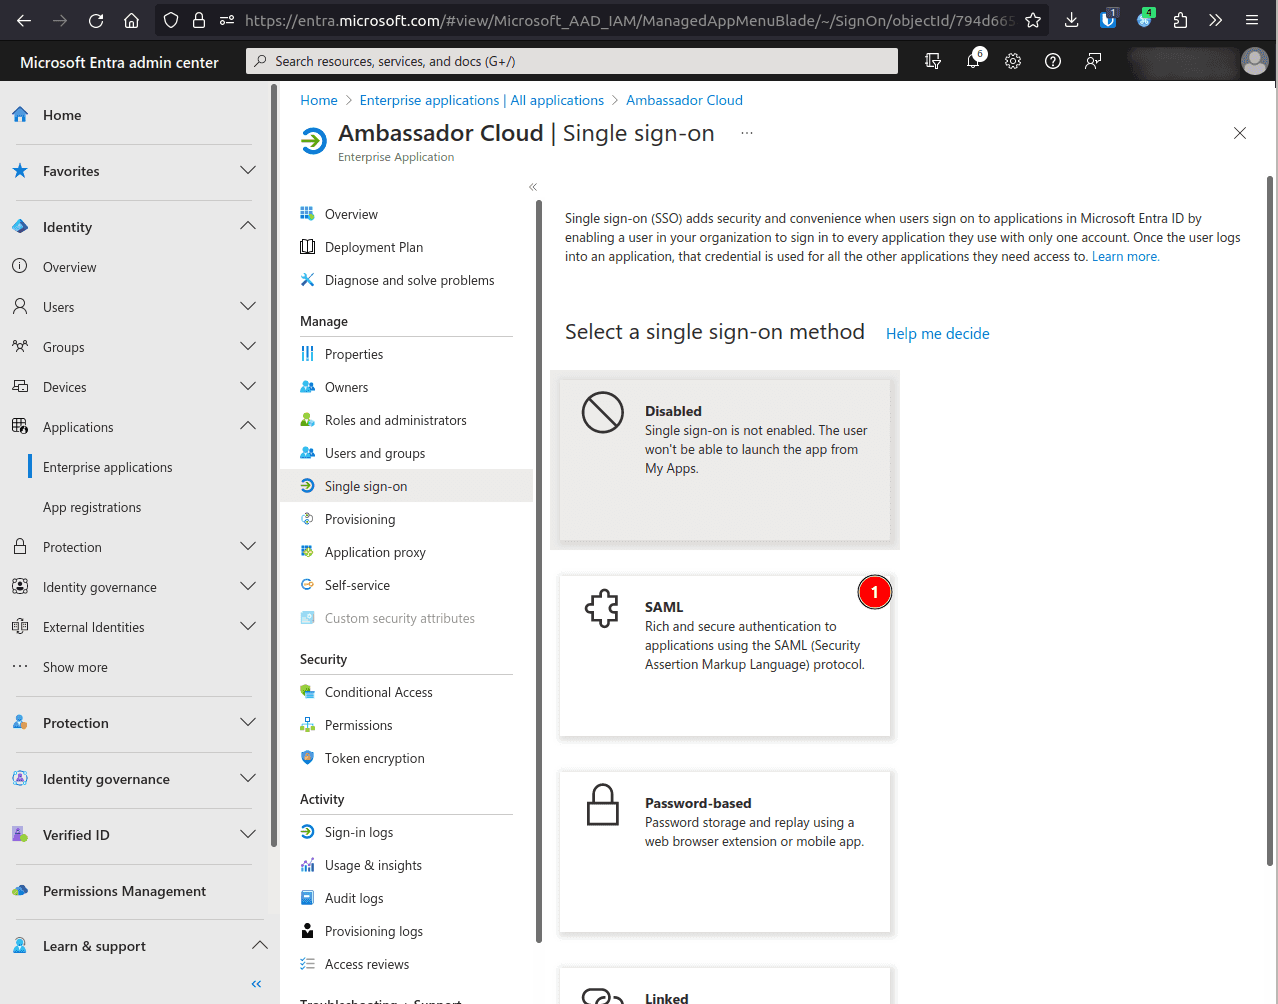Choose the Linked sign-on card

(725, 986)
